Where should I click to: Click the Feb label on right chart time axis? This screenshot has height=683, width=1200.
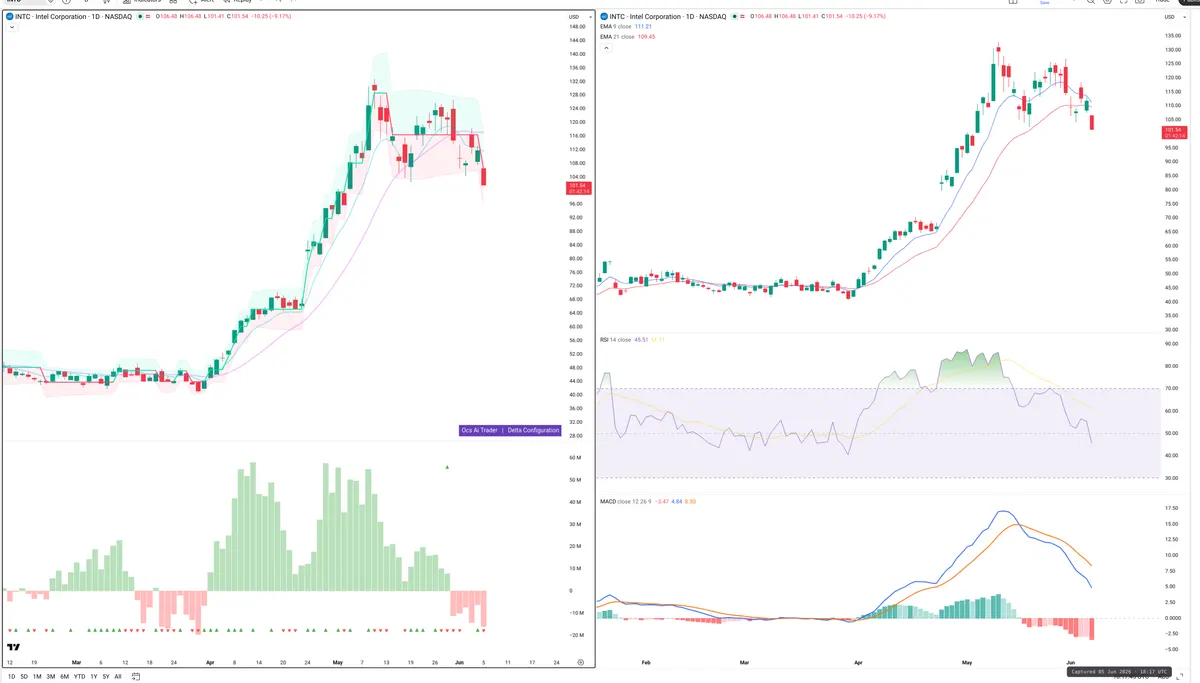point(646,662)
